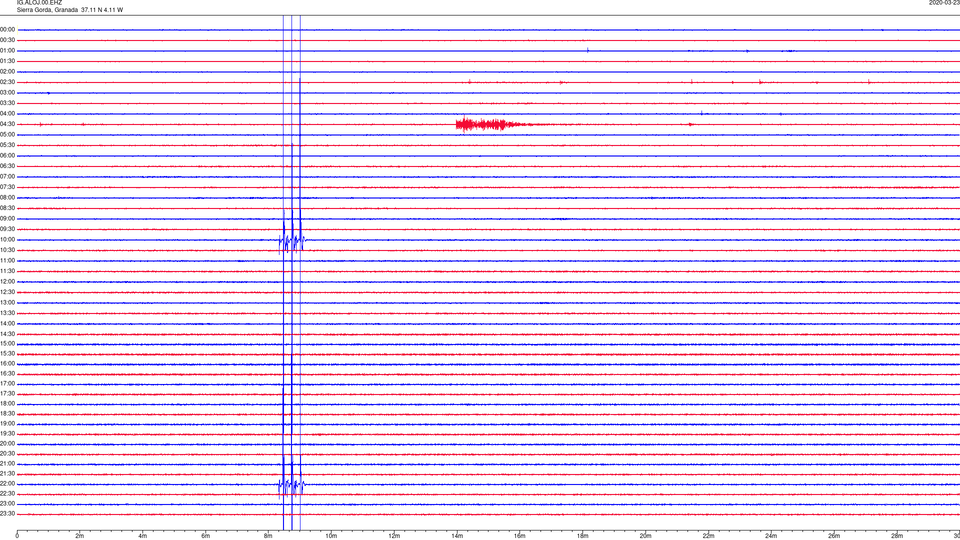Click the 24m tick label on the minute axis
The image size is (960, 540).
[771, 536]
